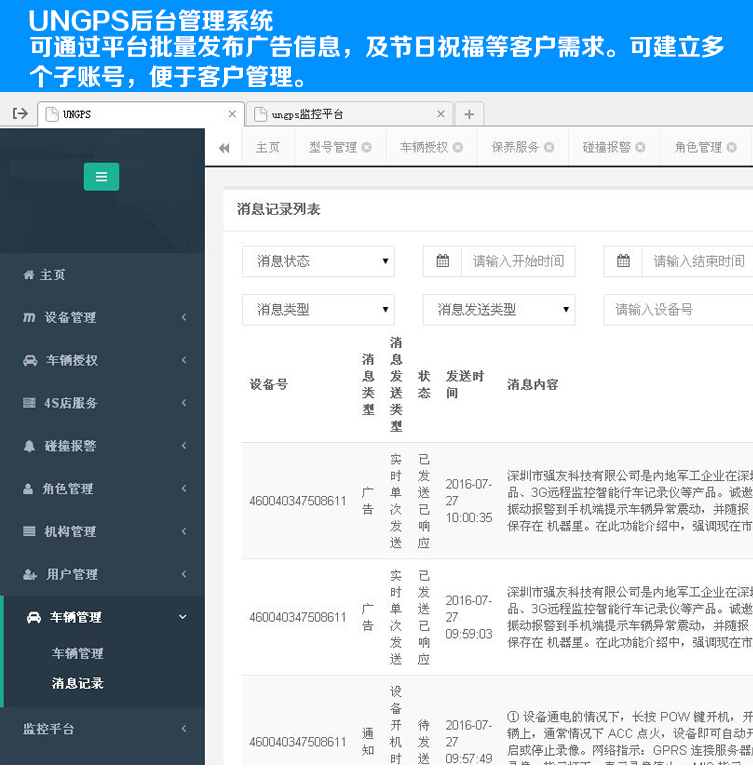Click the exit arrow icon left of browser tabs

pyautogui.click(x=20, y=114)
